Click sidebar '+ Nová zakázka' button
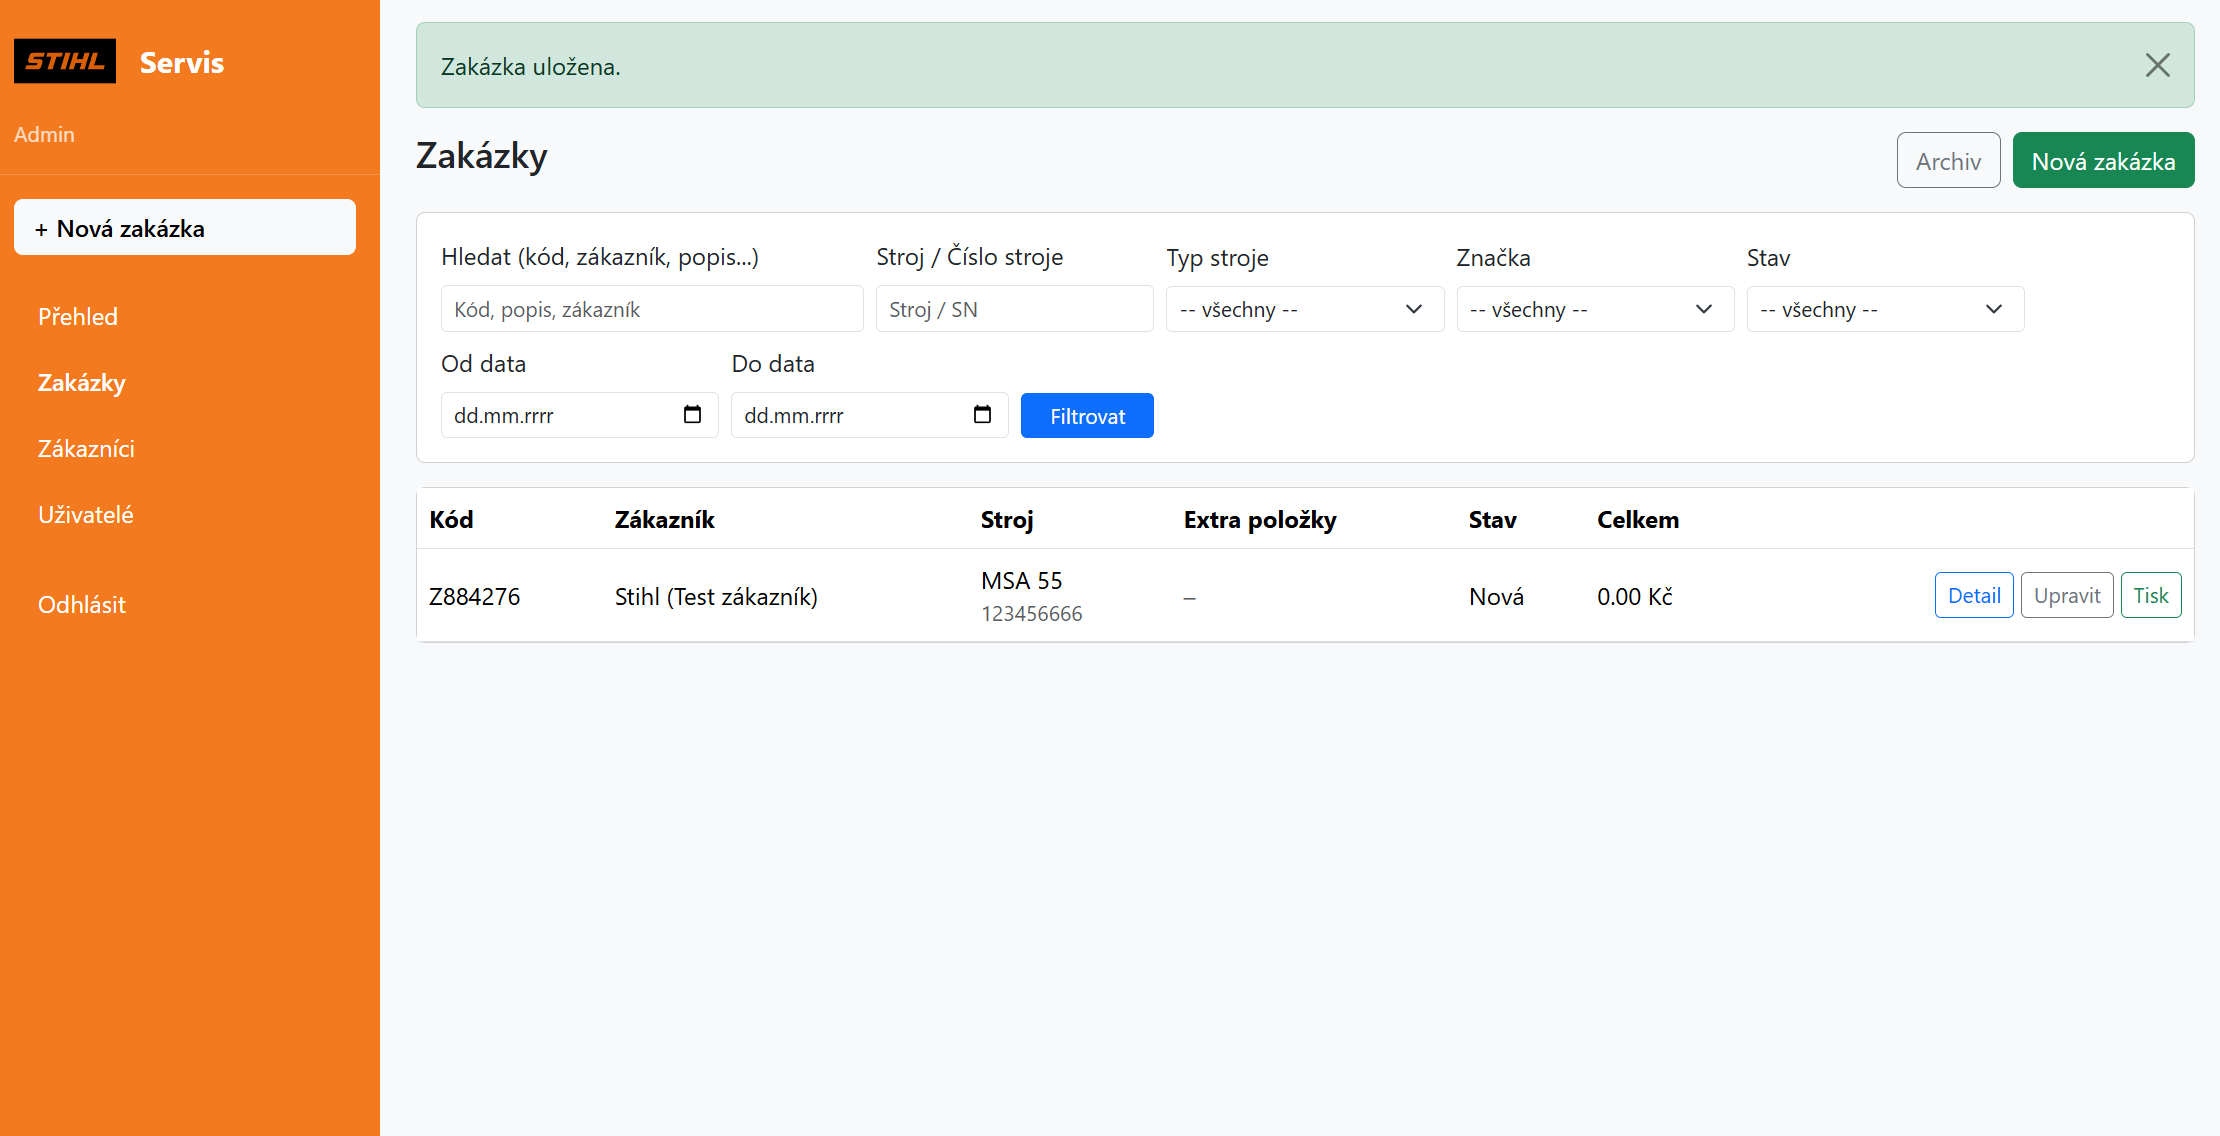The height and width of the screenshot is (1136, 2220). click(185, 228)
